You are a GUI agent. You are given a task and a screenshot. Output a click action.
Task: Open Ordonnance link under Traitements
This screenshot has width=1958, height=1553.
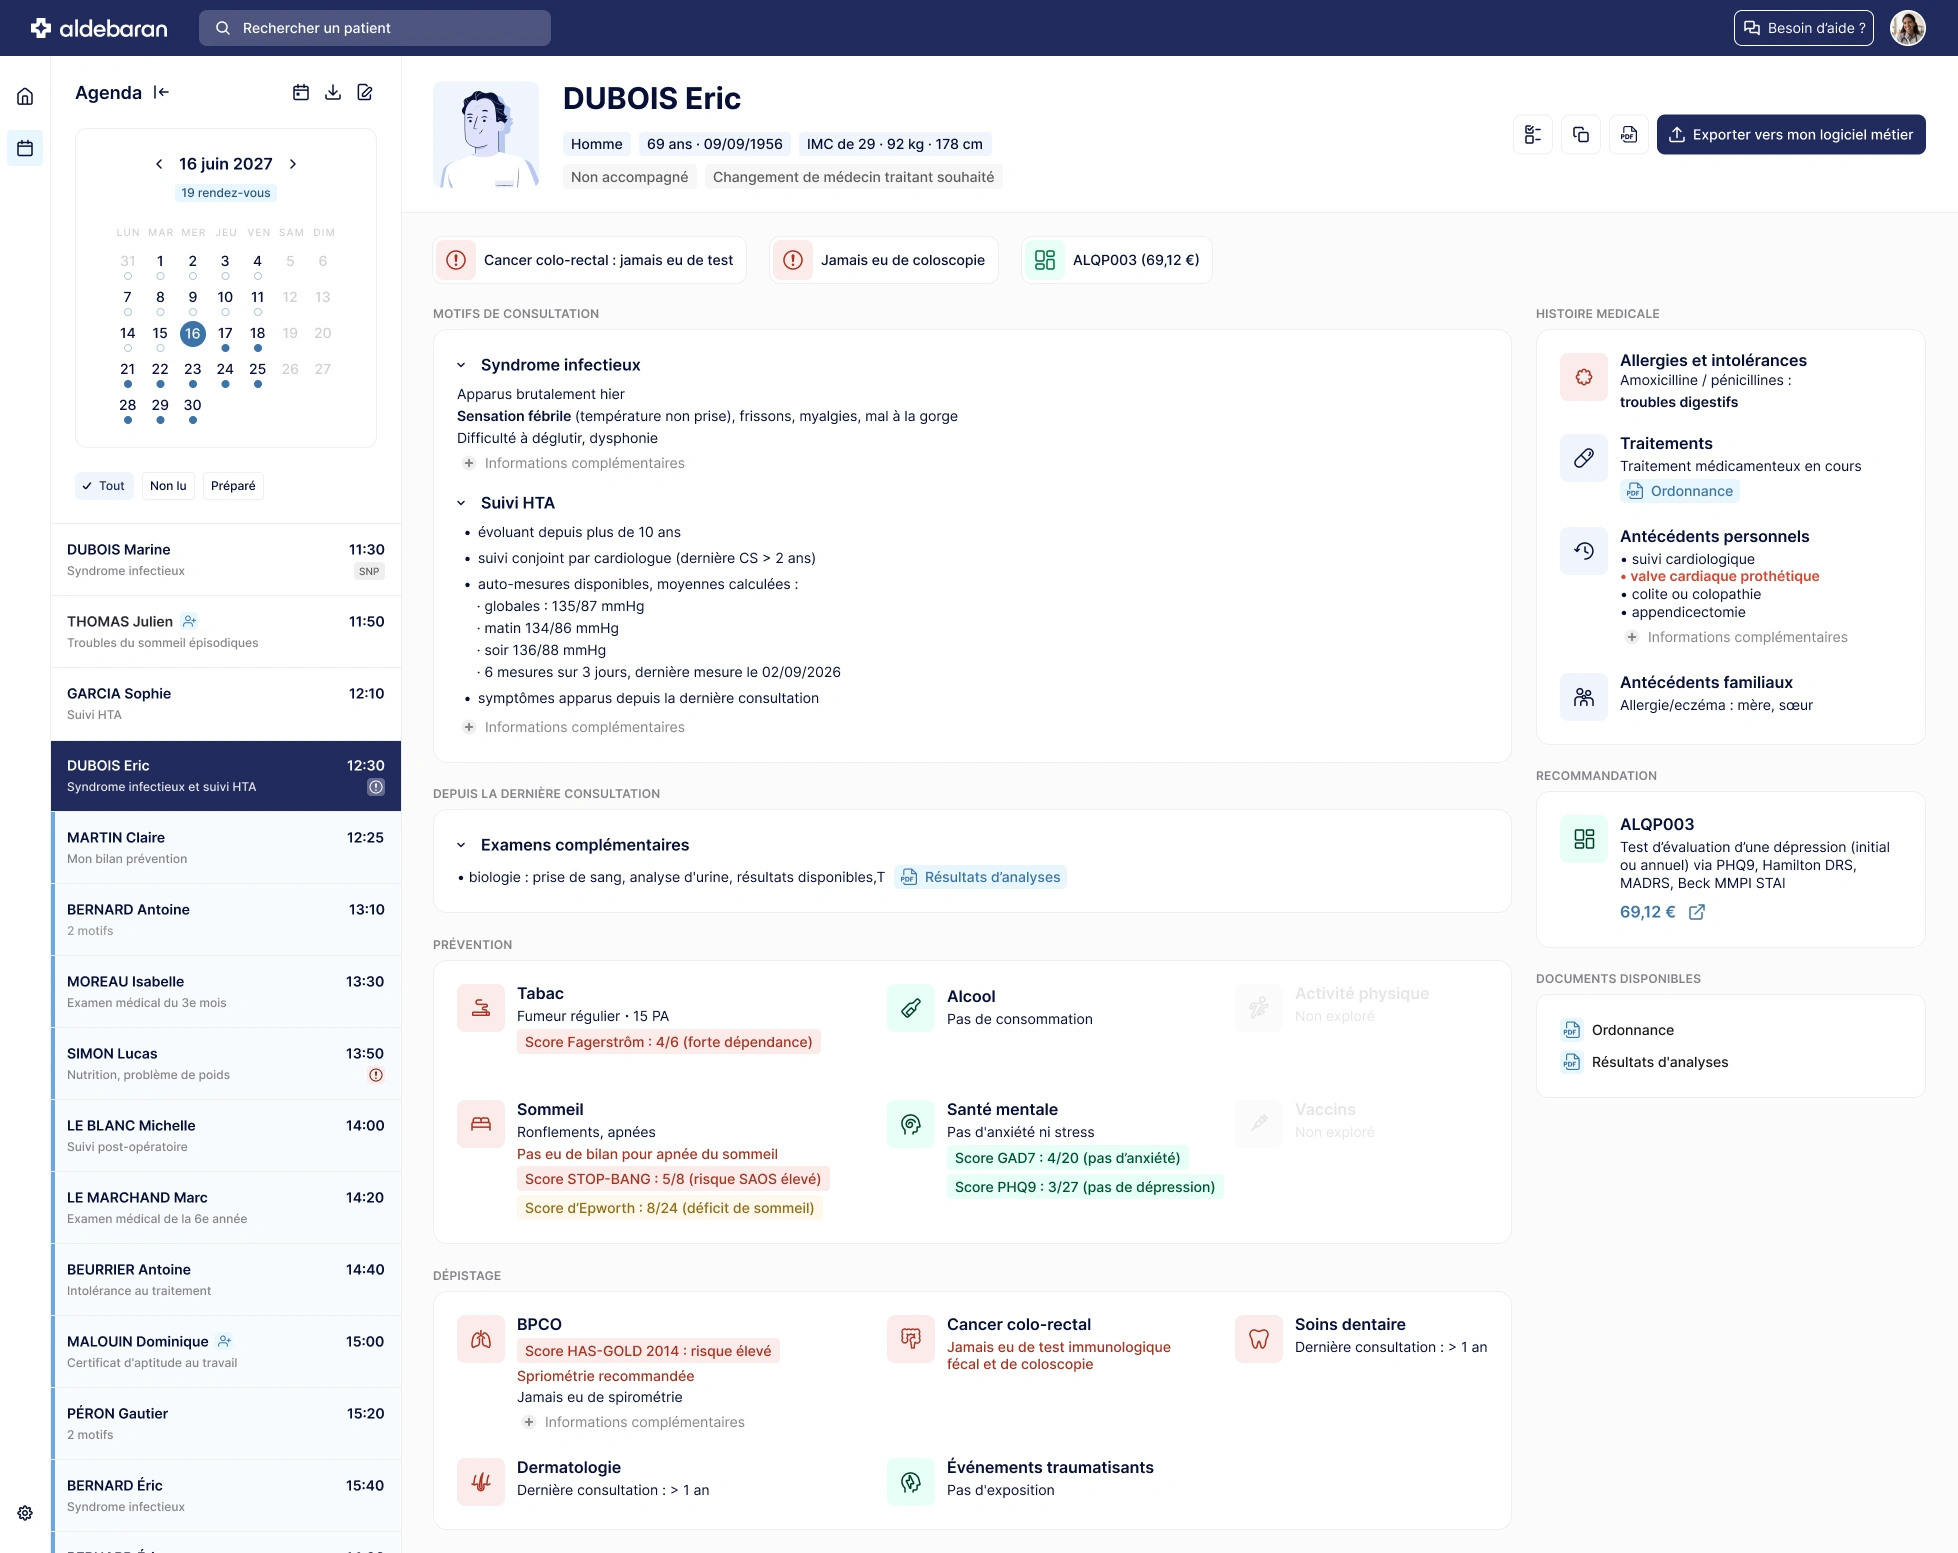pos(1680,491)
